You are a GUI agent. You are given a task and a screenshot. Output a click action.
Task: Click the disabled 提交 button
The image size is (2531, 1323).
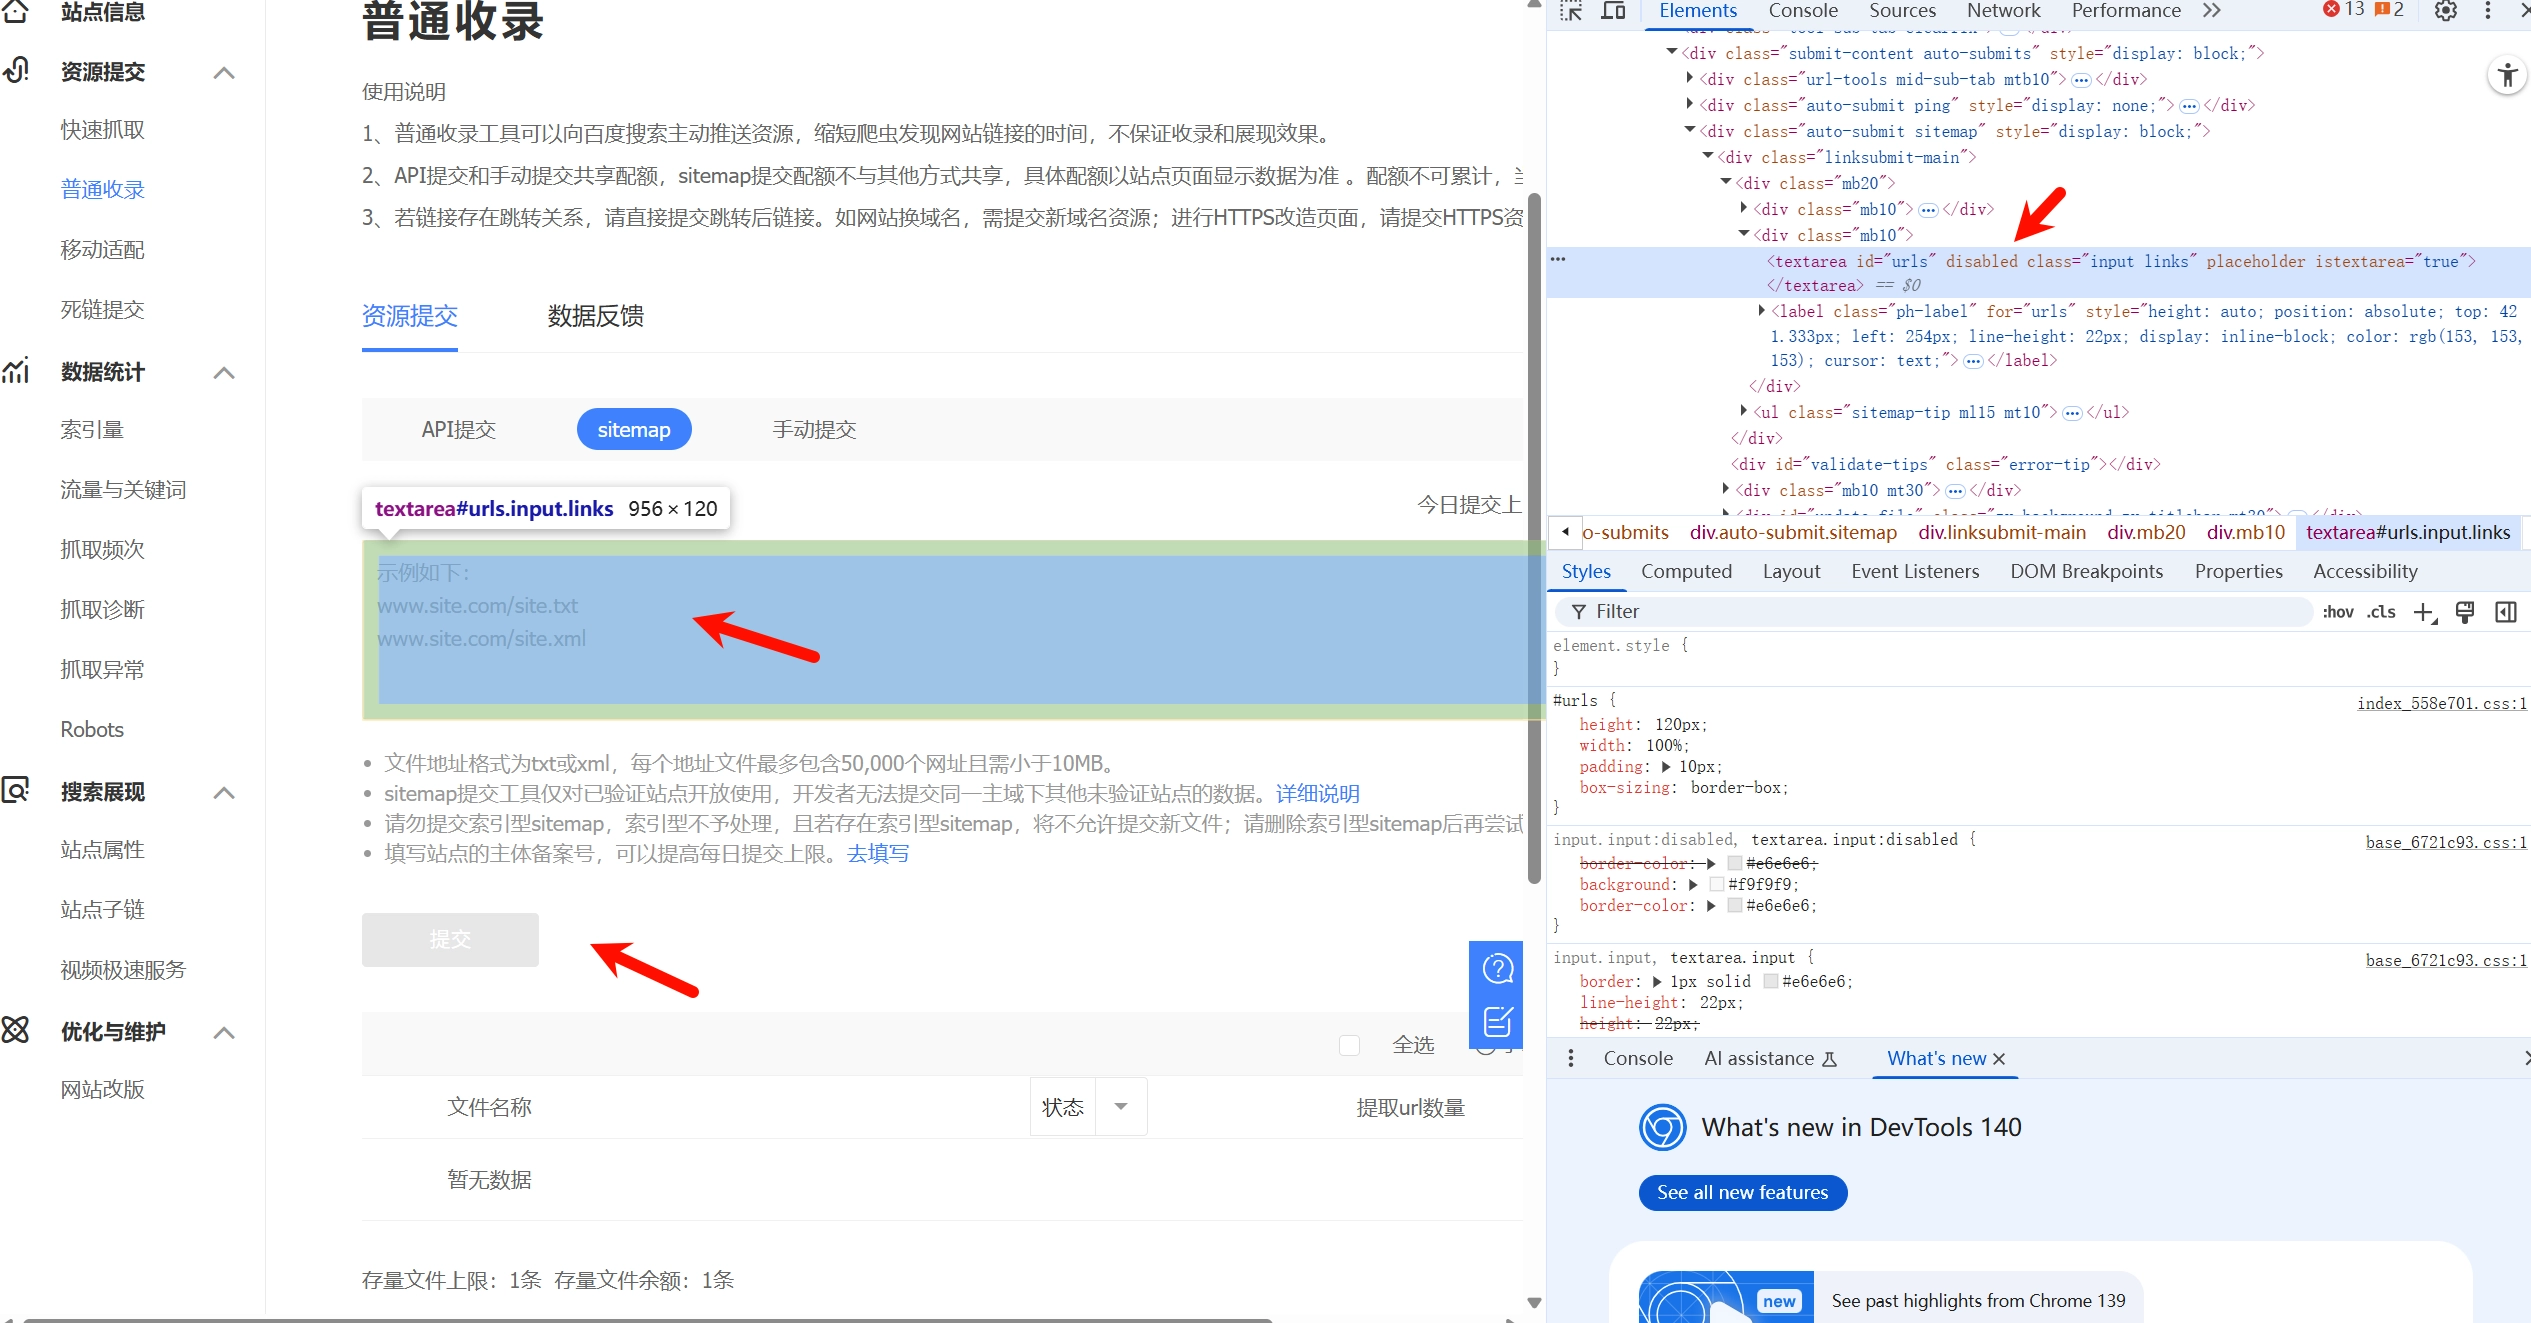[x=450, y=939]
